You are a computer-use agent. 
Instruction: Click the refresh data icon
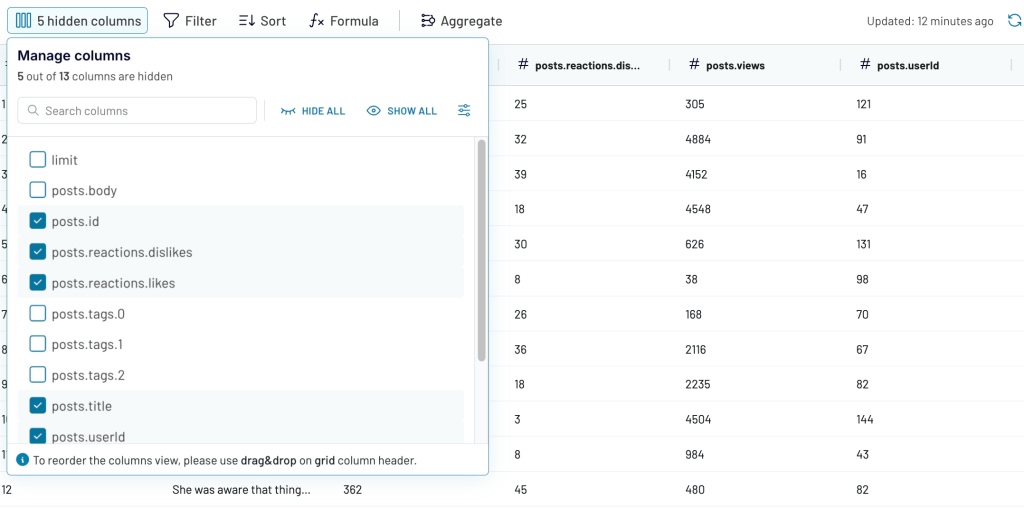pyautogui.click(x=1014, y=21)
